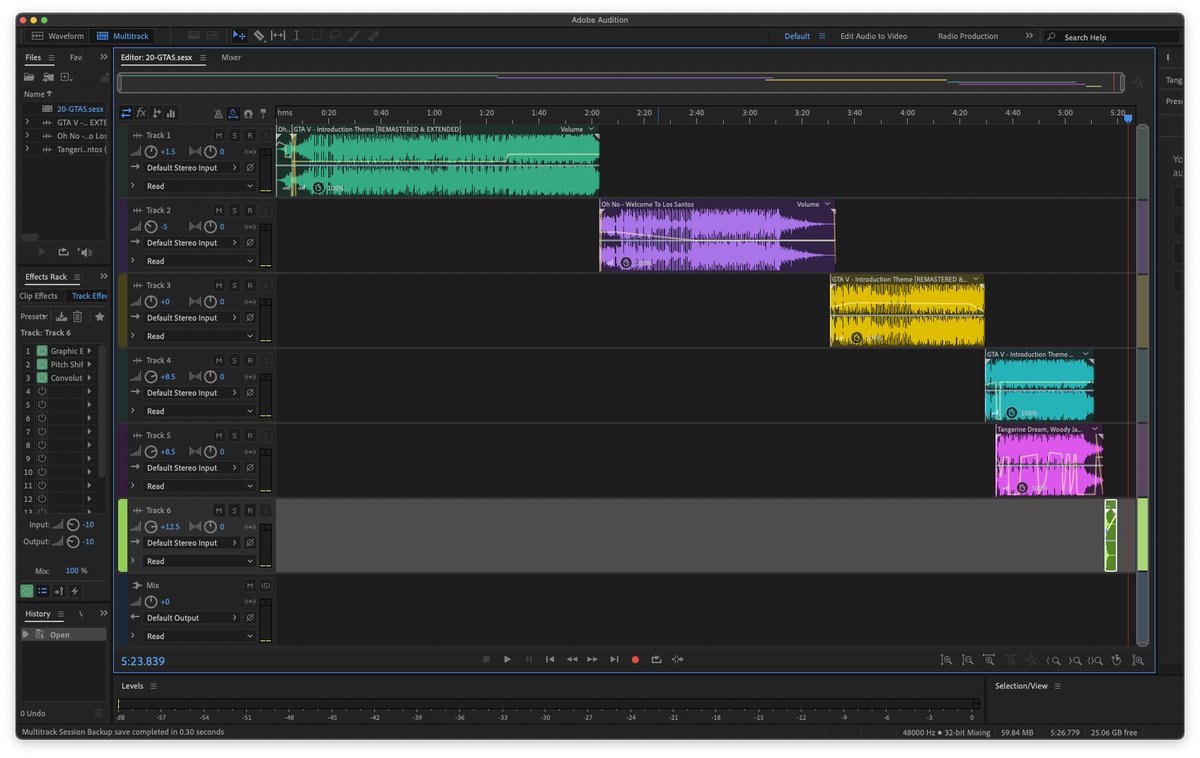This screenshot has height=758, width=1200.
Task: Click the Fast Forward button
Action: coord(593,659)
